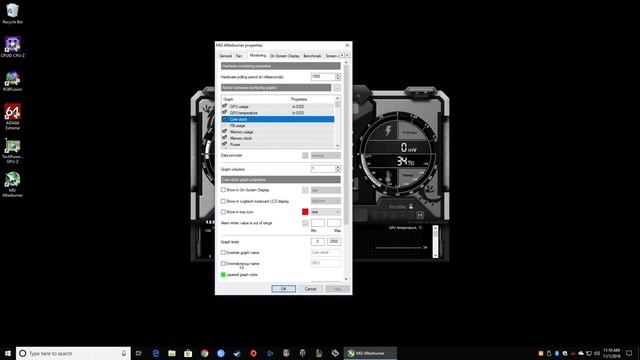Screen dimensions: 640x360
Task: Click Cancel button in properties dialog
Action: pos(311,289)
